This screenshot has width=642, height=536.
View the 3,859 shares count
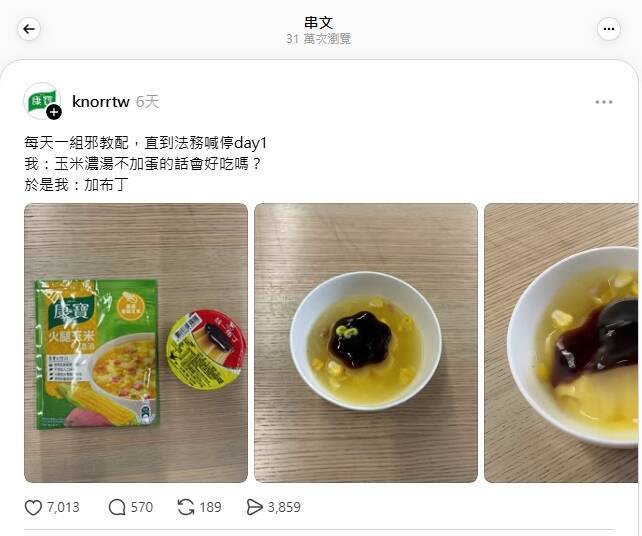click(284, 507)
